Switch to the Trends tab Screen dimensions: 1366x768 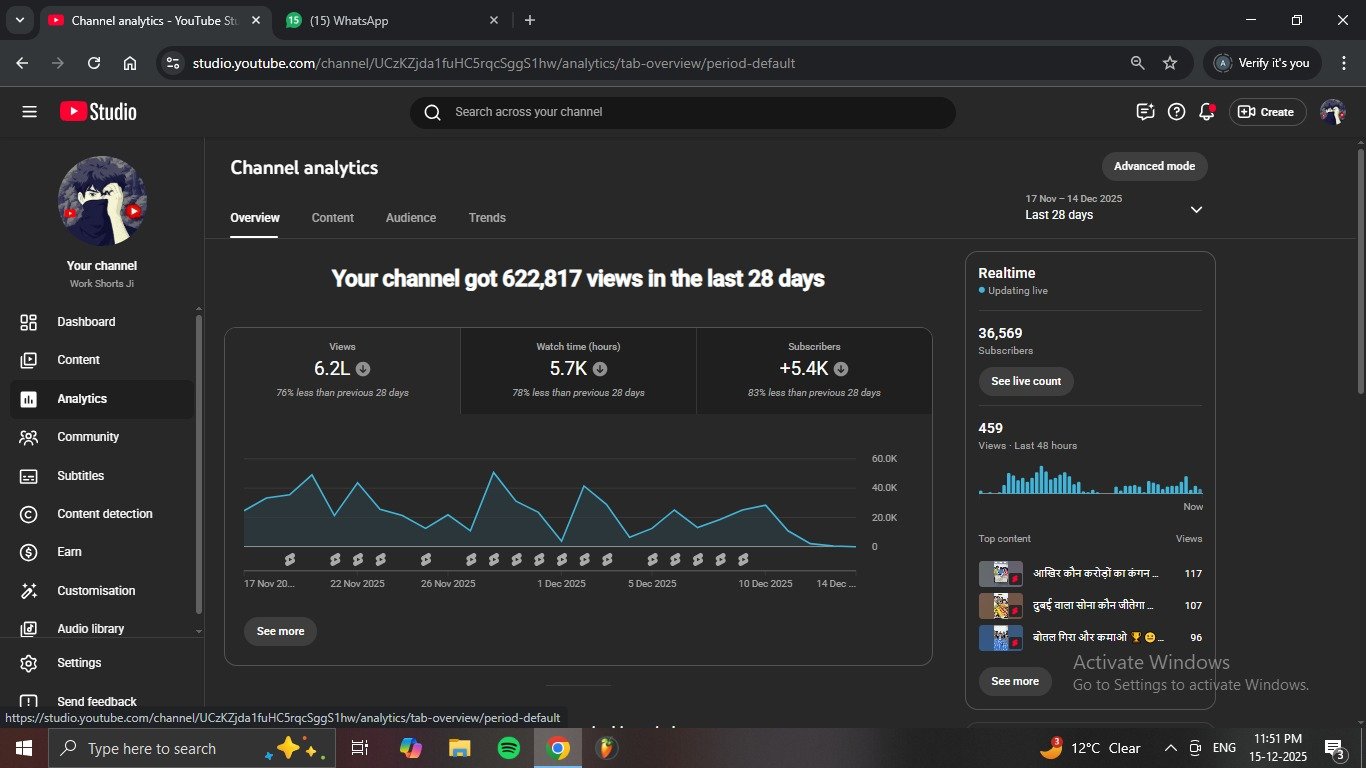click(487, 218)
